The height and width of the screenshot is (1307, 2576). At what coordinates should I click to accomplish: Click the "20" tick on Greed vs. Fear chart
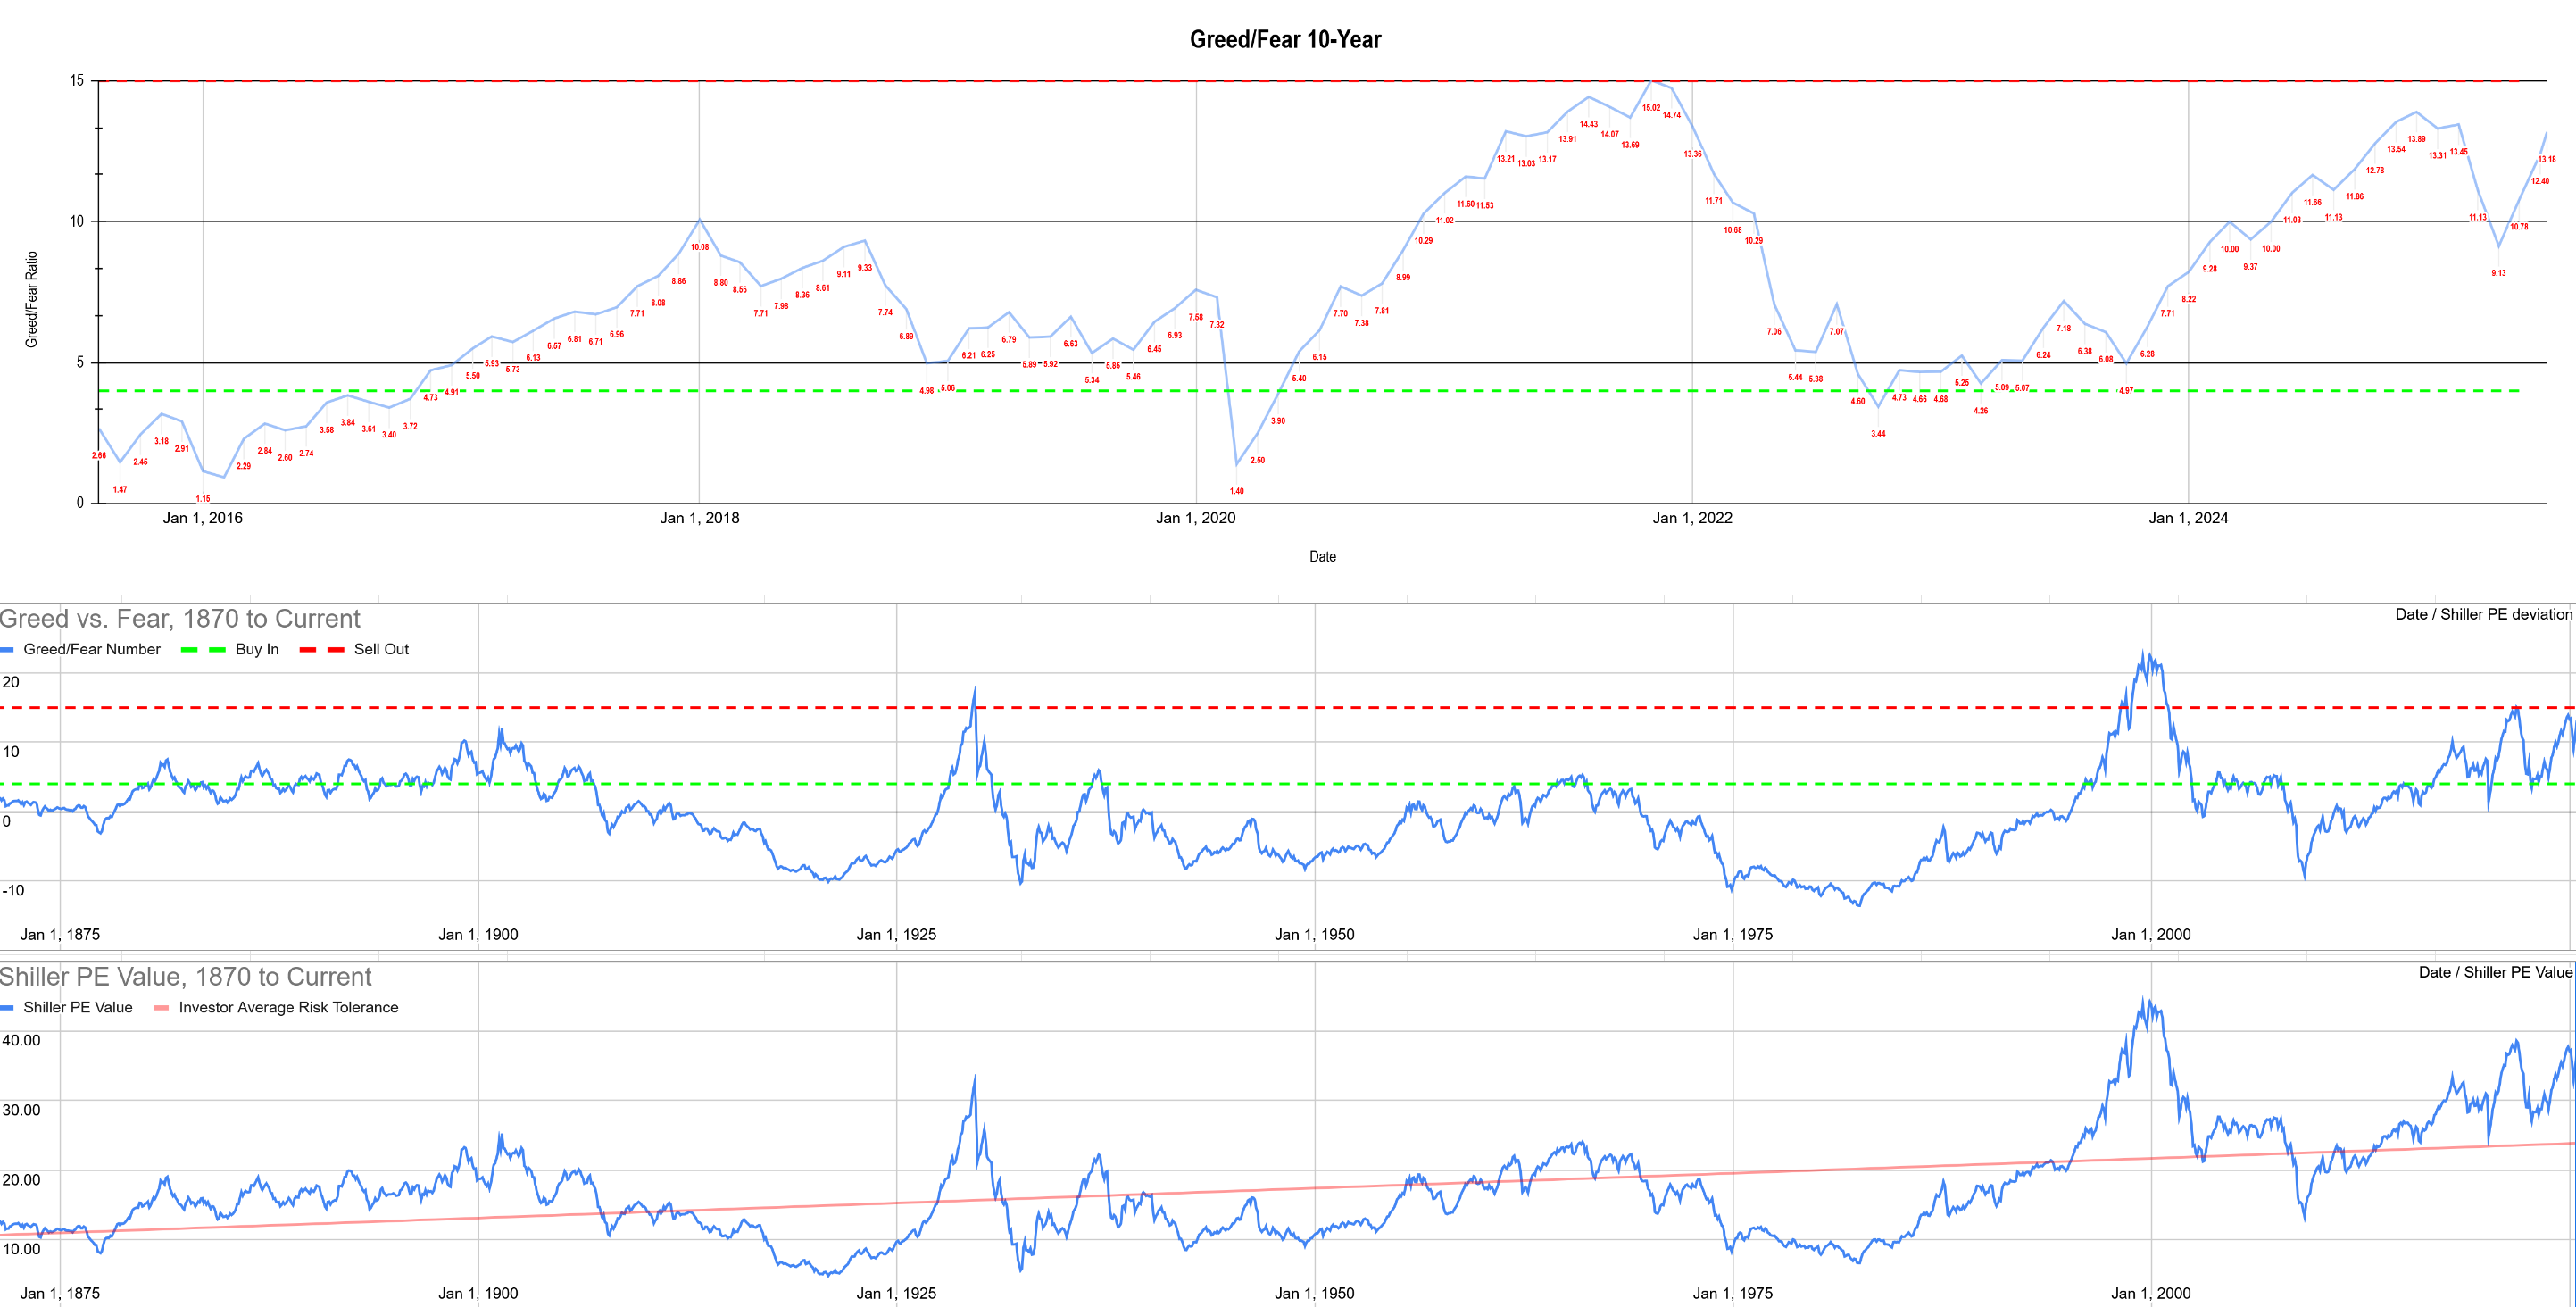(x=10, y=682)
